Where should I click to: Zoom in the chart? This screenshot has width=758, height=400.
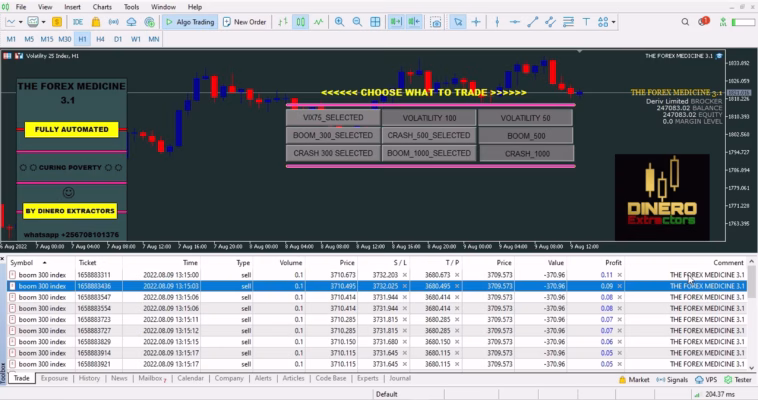click(x=339, y=22)
